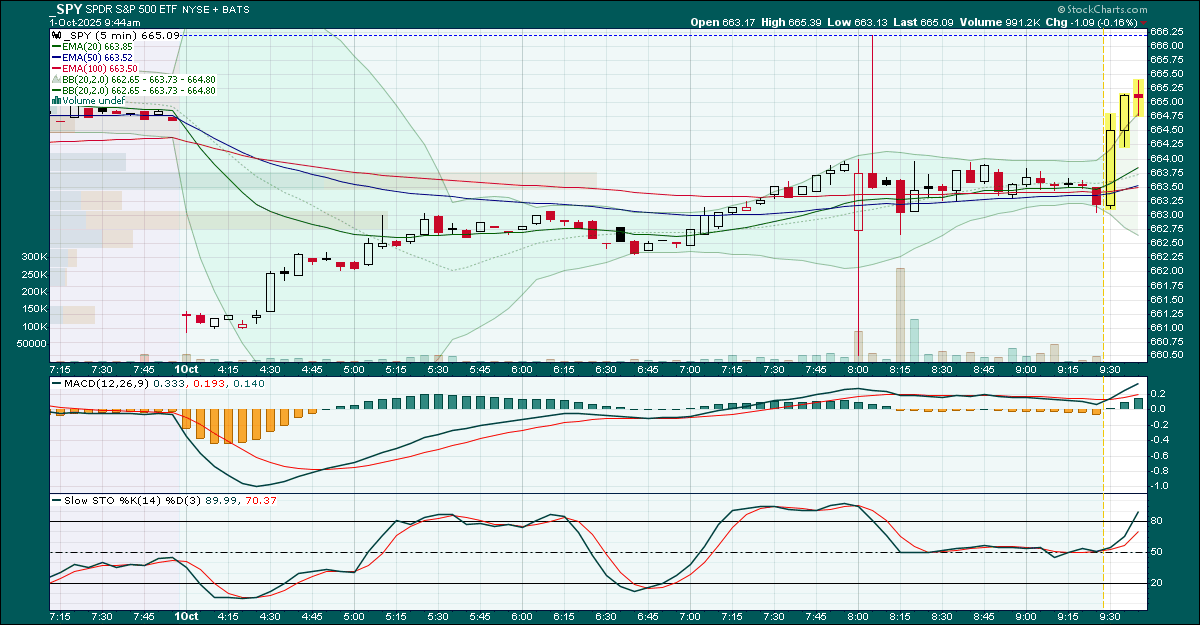This screenshot has width=1200, height=625.
Task: Select the EMA(100) 663.50 legend text
Action: [98, 68]
